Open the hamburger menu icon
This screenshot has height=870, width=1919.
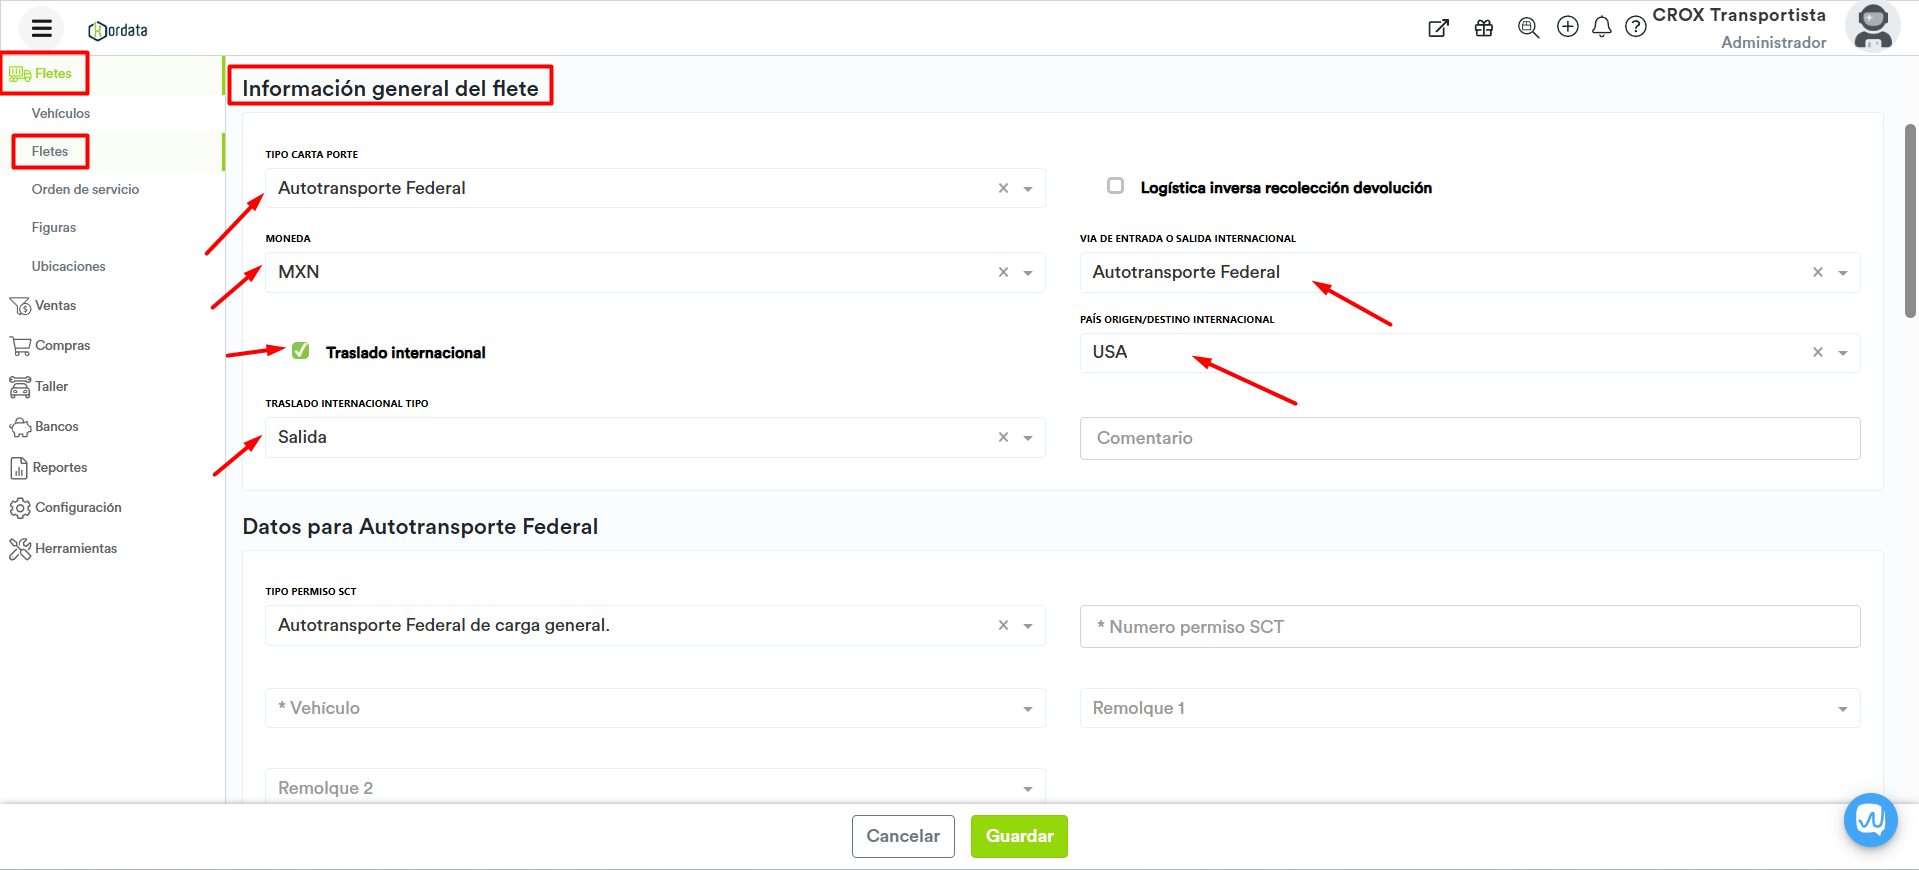(x=41, y=28)
